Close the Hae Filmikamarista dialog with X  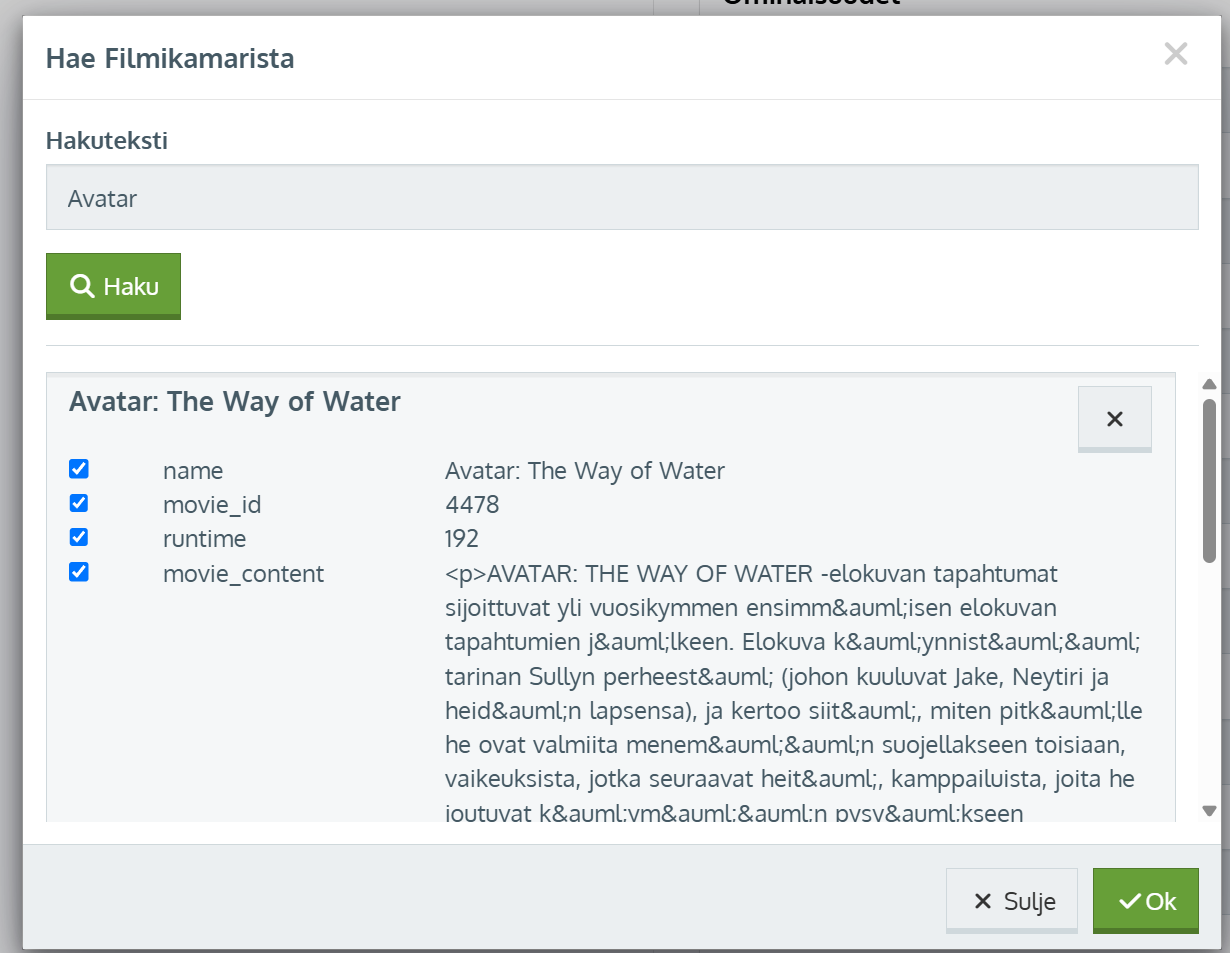[x=1175, y=54]
